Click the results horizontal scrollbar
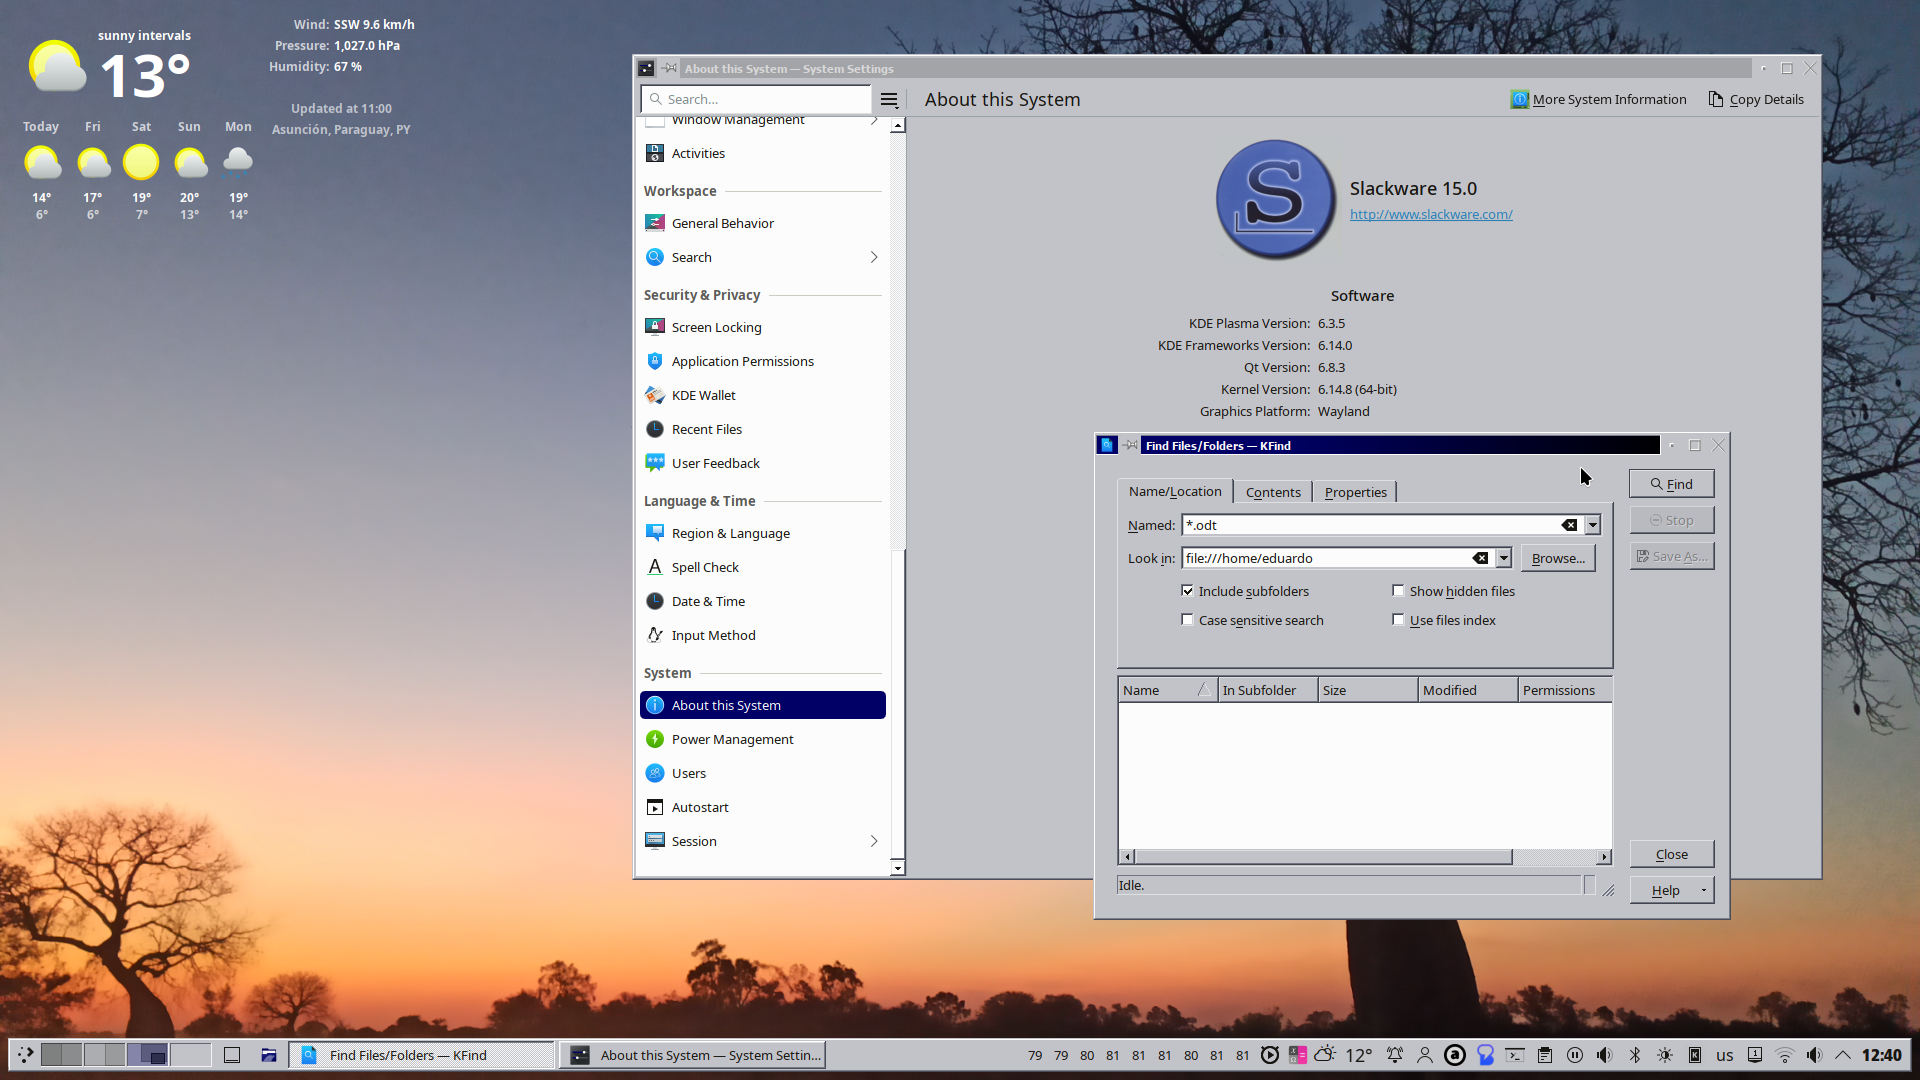This screenshot has width=1920, height=1080. 1323,857
